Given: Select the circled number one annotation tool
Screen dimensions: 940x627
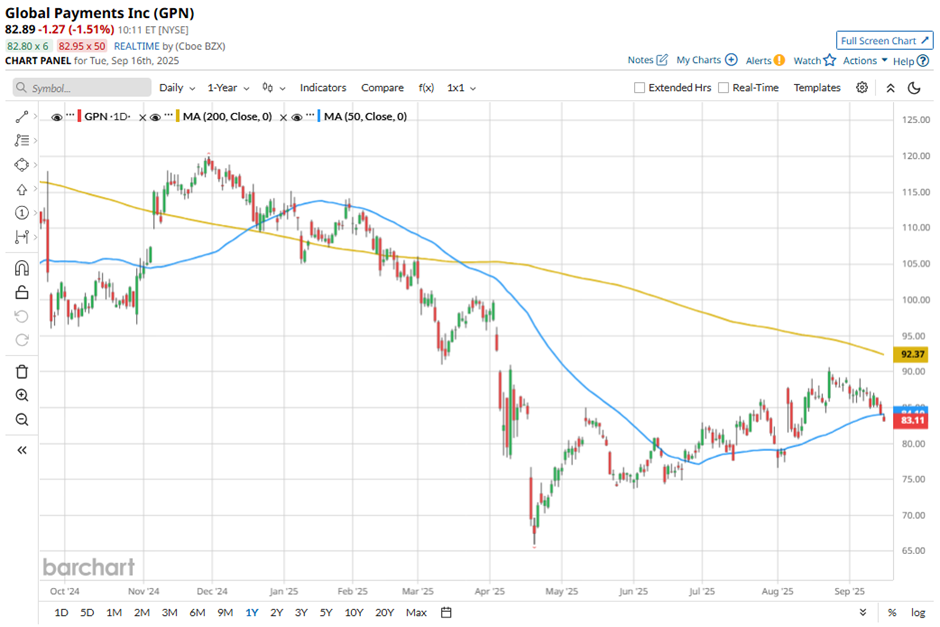Looking at the screenshot, I should pos(22,213).
